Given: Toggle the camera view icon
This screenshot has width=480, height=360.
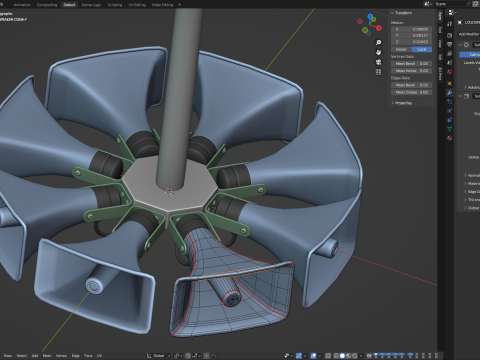Looking at the screenshot, I should coord(378,62).
